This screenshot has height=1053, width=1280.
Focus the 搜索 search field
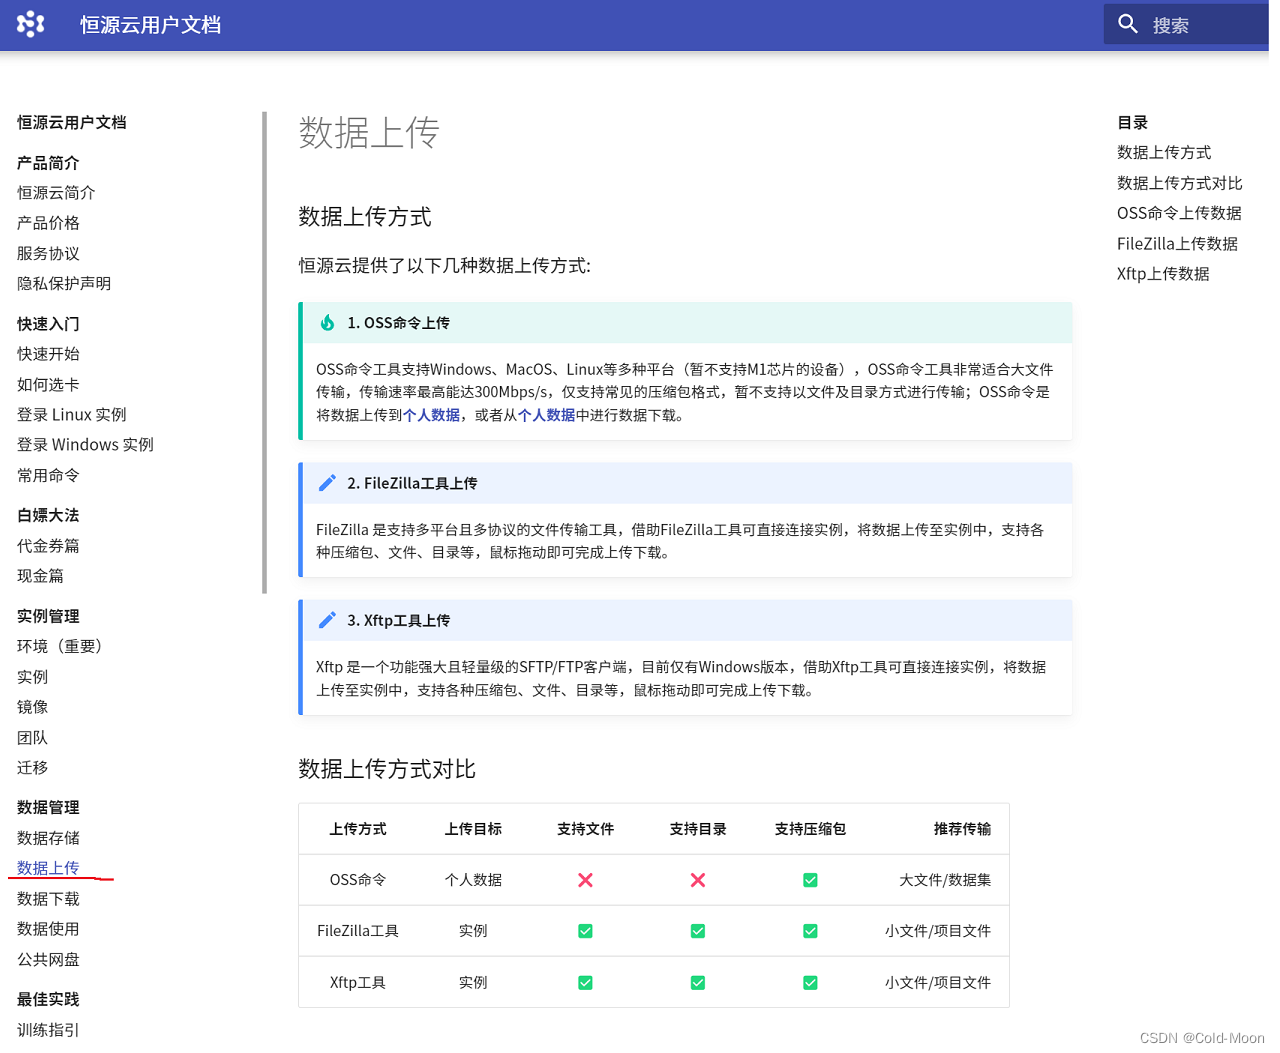(1185, 24)
